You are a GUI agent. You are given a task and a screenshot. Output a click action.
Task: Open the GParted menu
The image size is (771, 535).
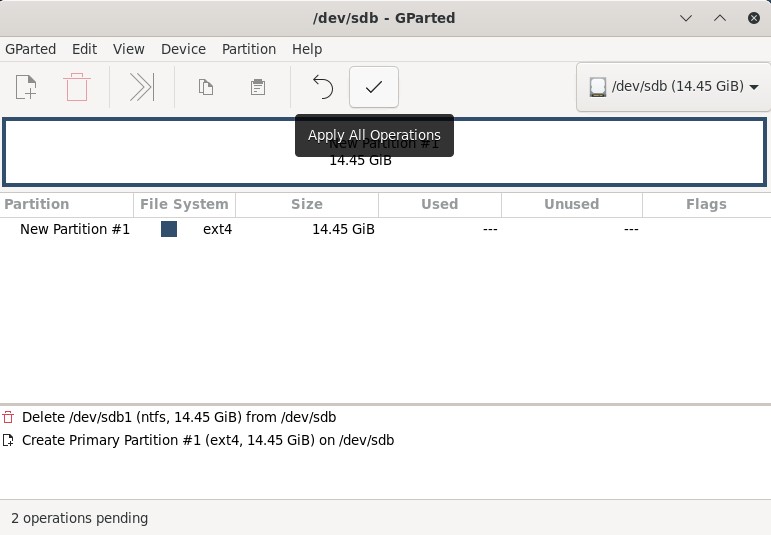[x=31, y=49]
